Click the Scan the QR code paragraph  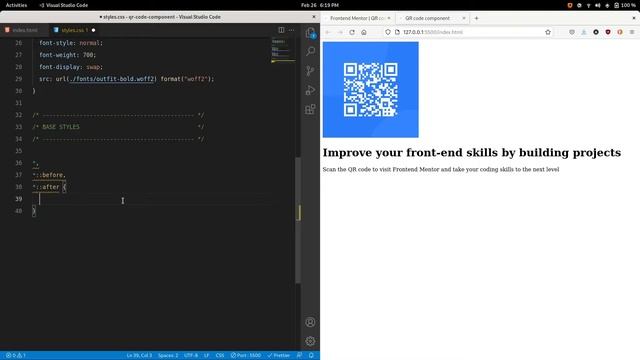441,169
